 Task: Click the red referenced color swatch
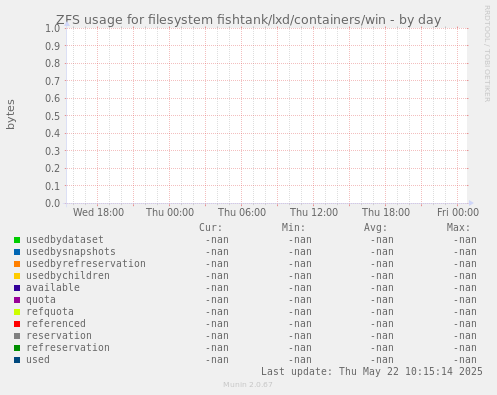click(17, 324)
